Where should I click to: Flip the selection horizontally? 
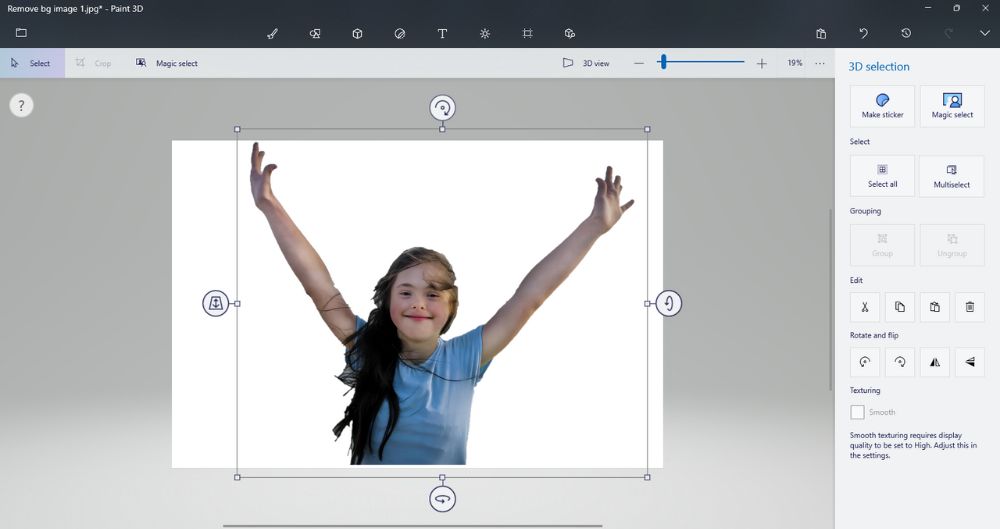point(935,362)
